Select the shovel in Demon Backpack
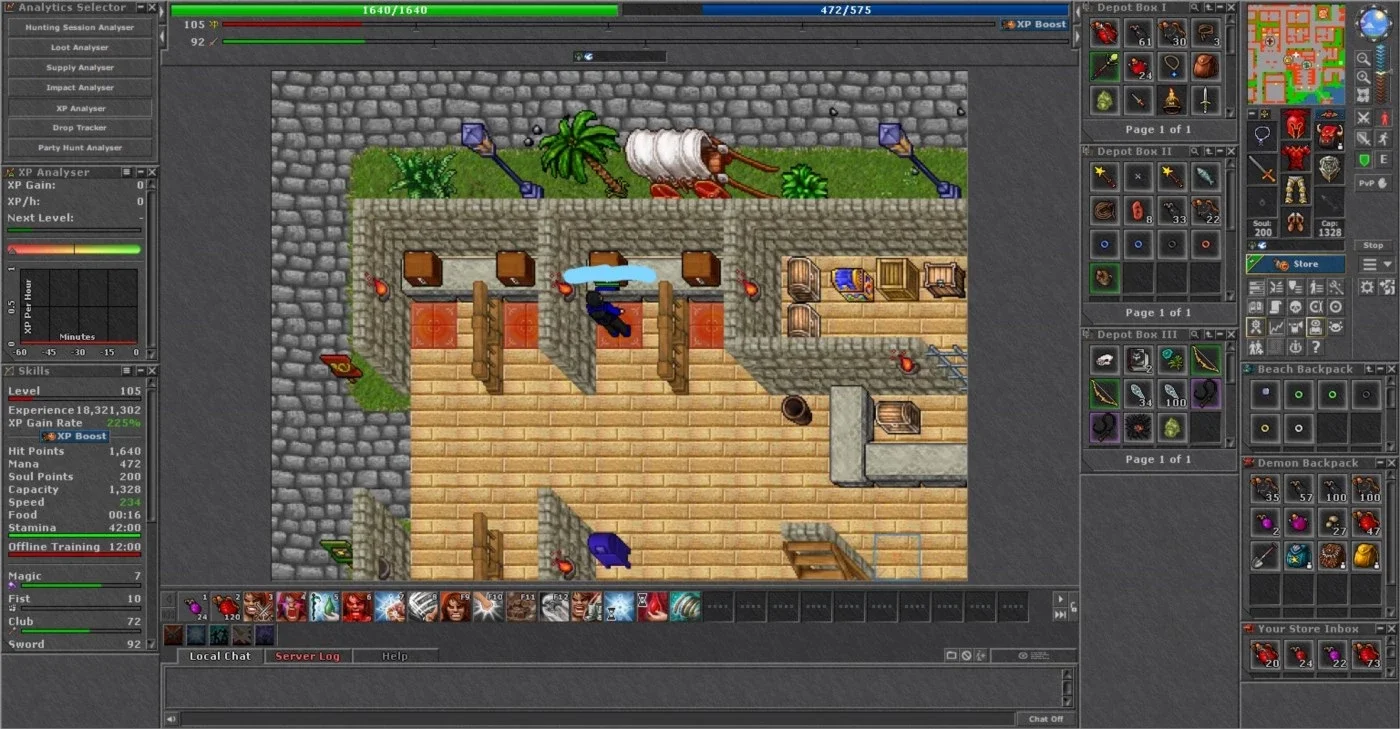The image size is (1400, 729). coord(1265,555)
